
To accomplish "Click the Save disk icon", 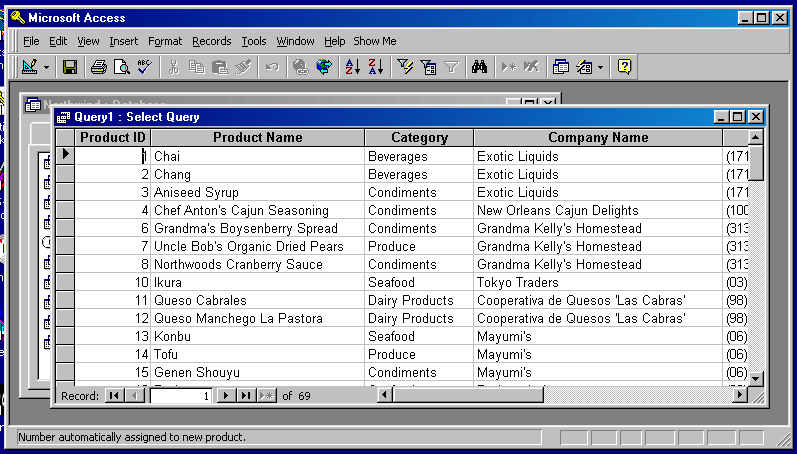I will pyautogui.click(x=70, y=67).
